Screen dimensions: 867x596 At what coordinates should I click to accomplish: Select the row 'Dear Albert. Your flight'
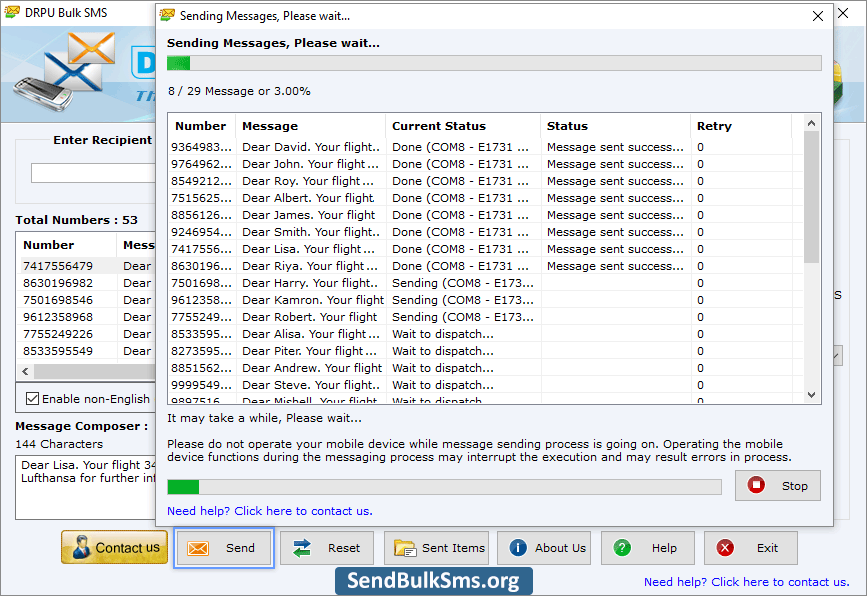(486, 198)
